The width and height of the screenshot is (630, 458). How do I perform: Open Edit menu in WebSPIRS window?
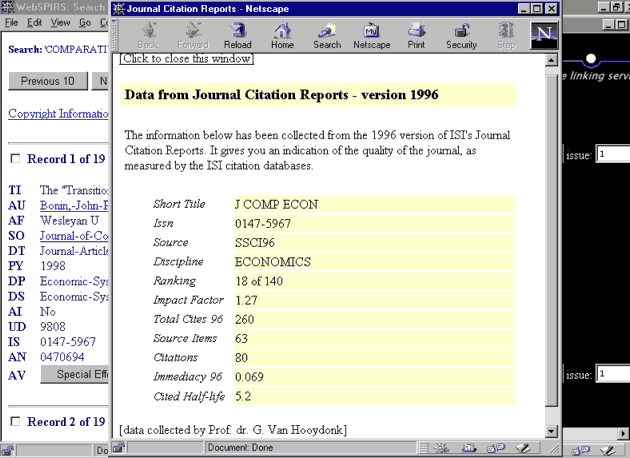tap(35, 22)
